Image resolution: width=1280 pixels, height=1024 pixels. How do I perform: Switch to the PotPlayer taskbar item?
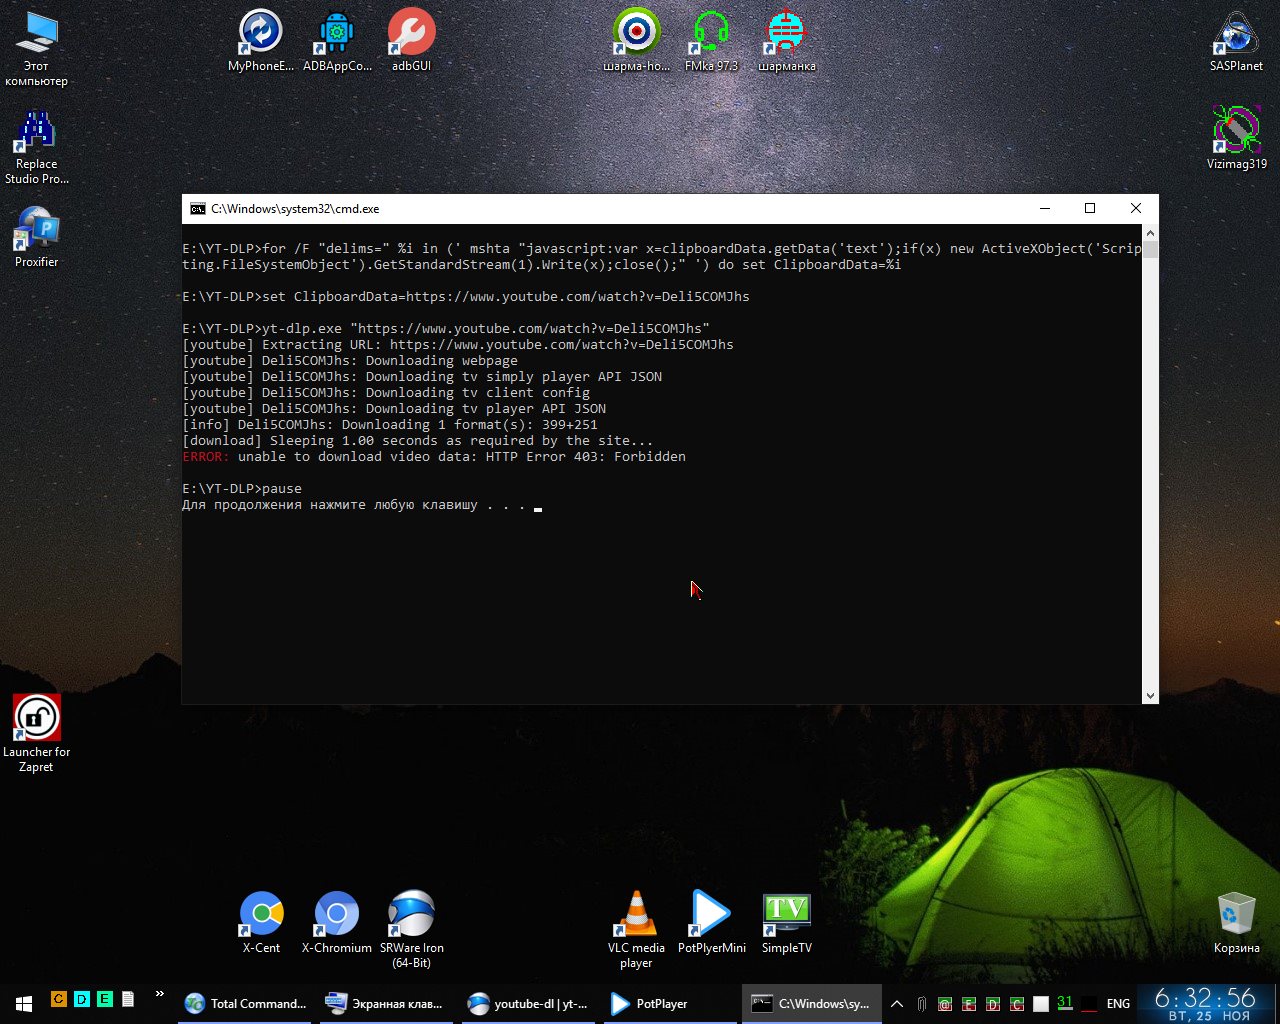(x=650, y=1004)
